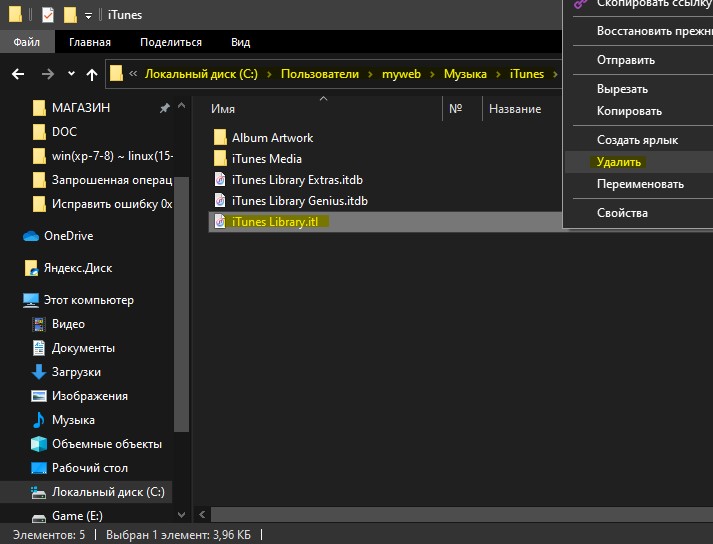The image size is (713, 544).
Task: Click the New folder quick access icon
Action: 70,15
